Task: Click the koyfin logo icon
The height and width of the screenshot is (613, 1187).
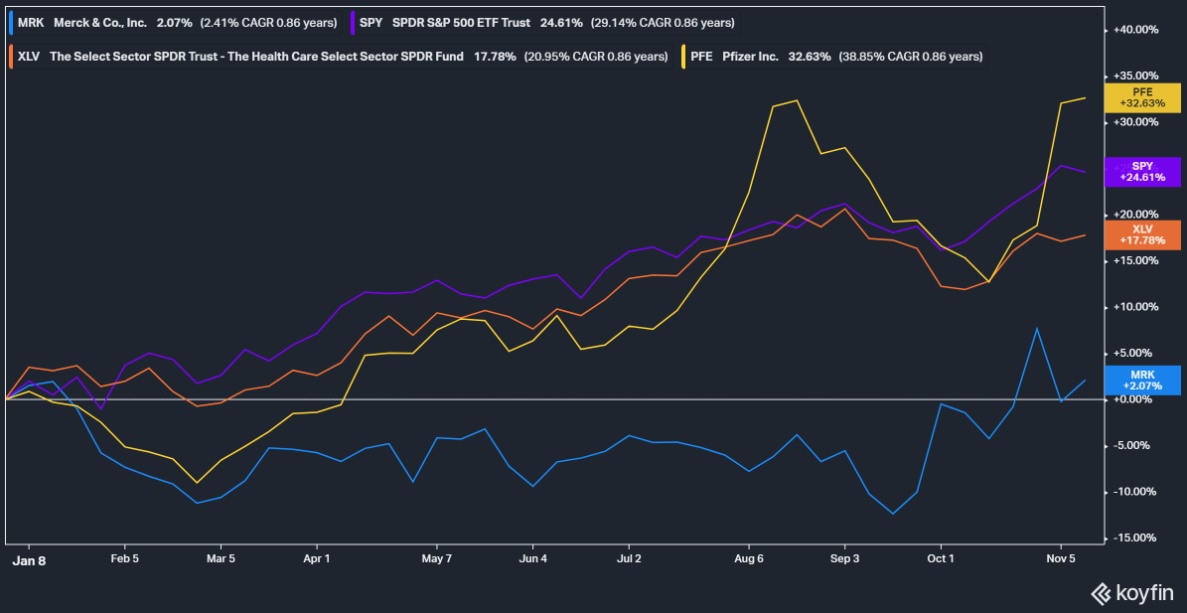Action: 1103,592
